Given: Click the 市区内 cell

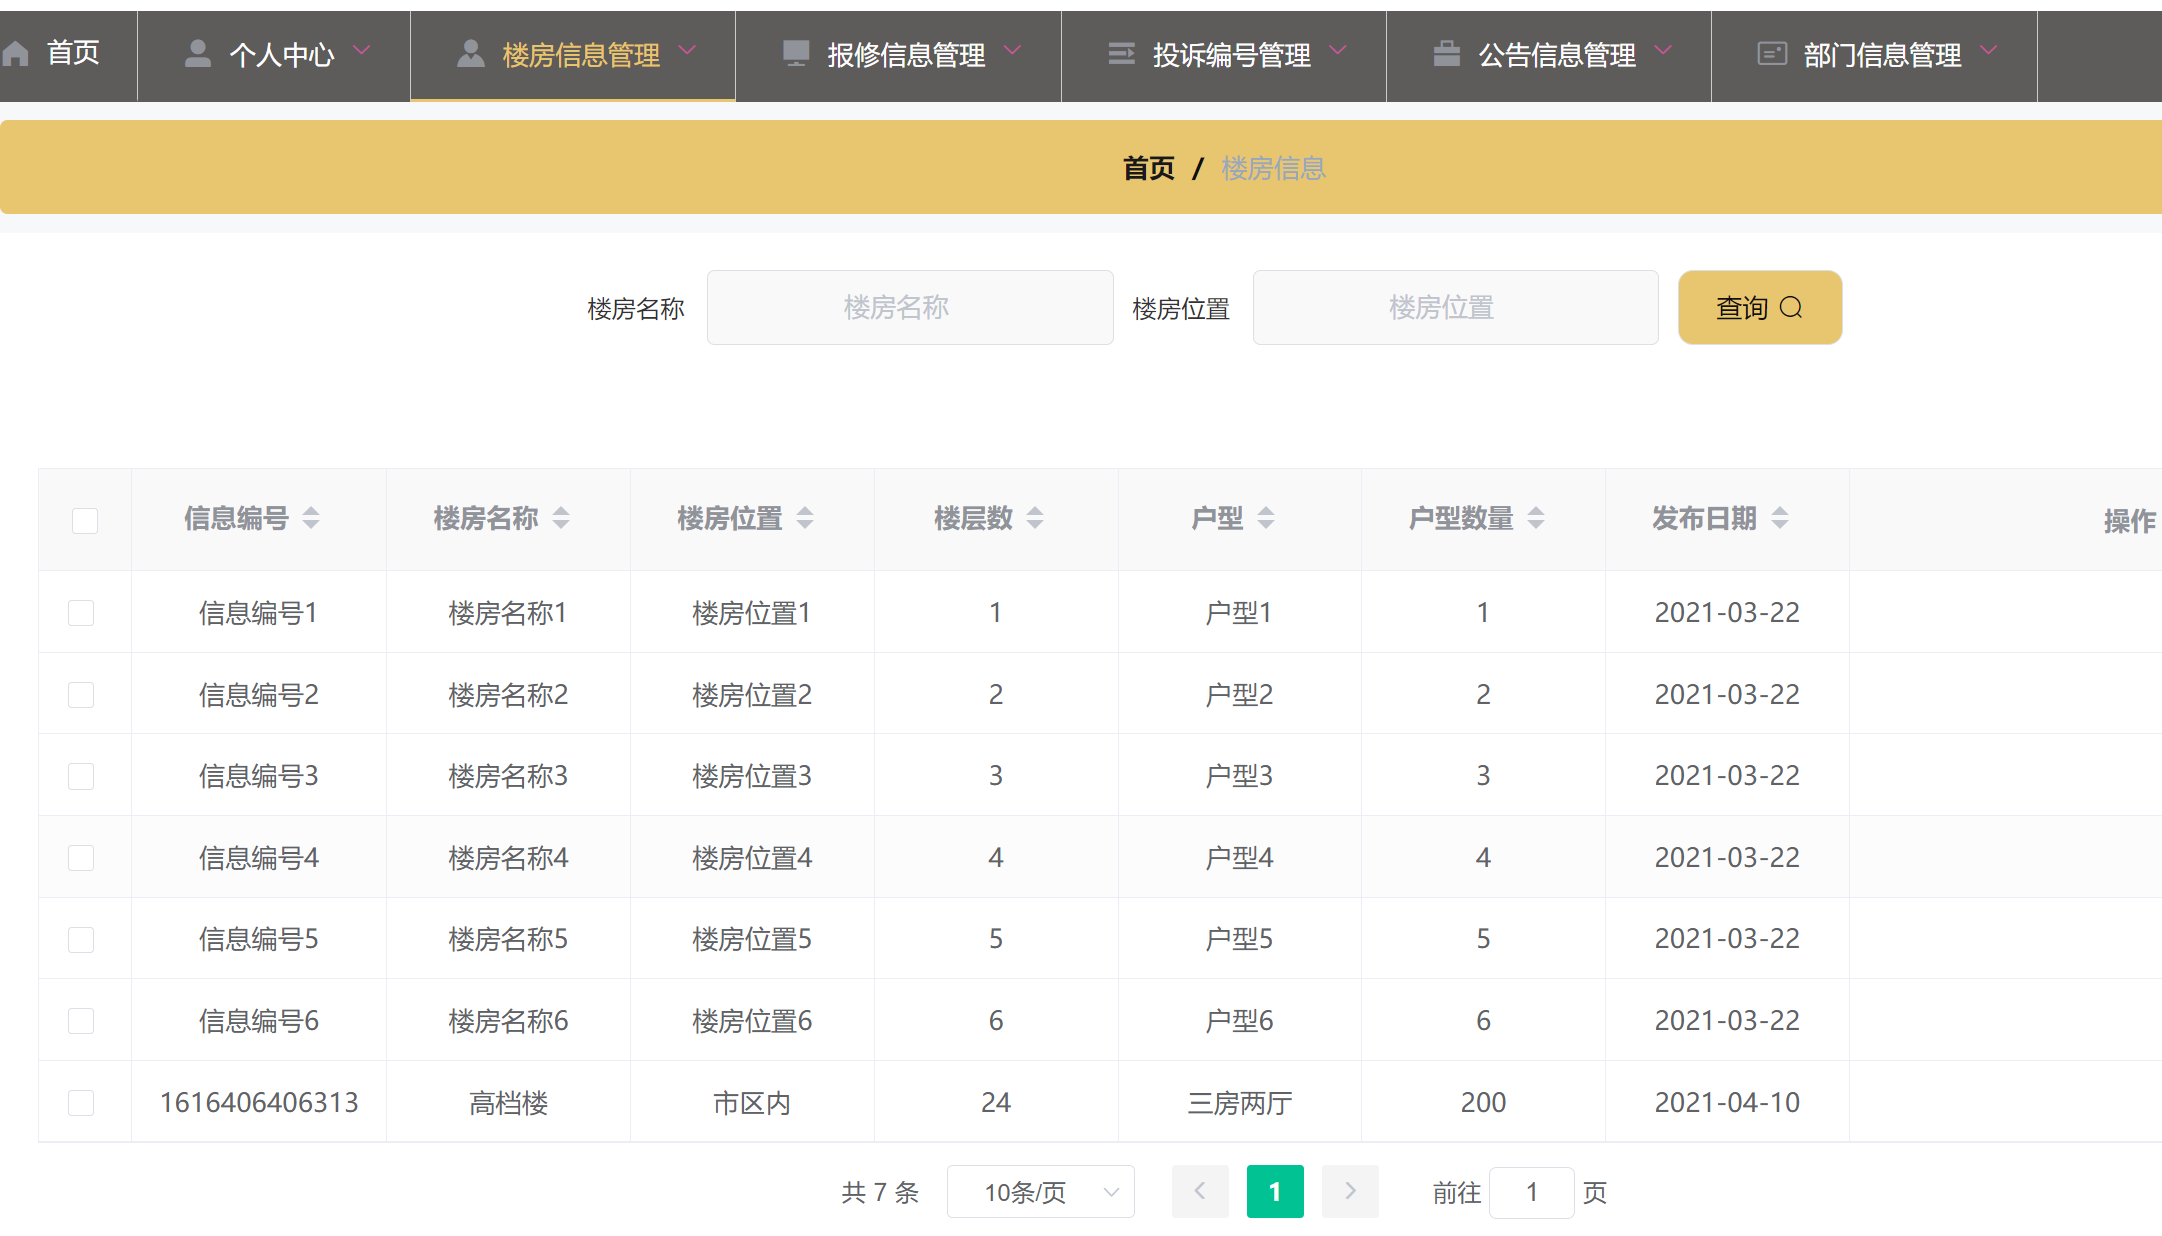Looking at the screenshot, I should pyautogui.click(x=752, y=1103).
